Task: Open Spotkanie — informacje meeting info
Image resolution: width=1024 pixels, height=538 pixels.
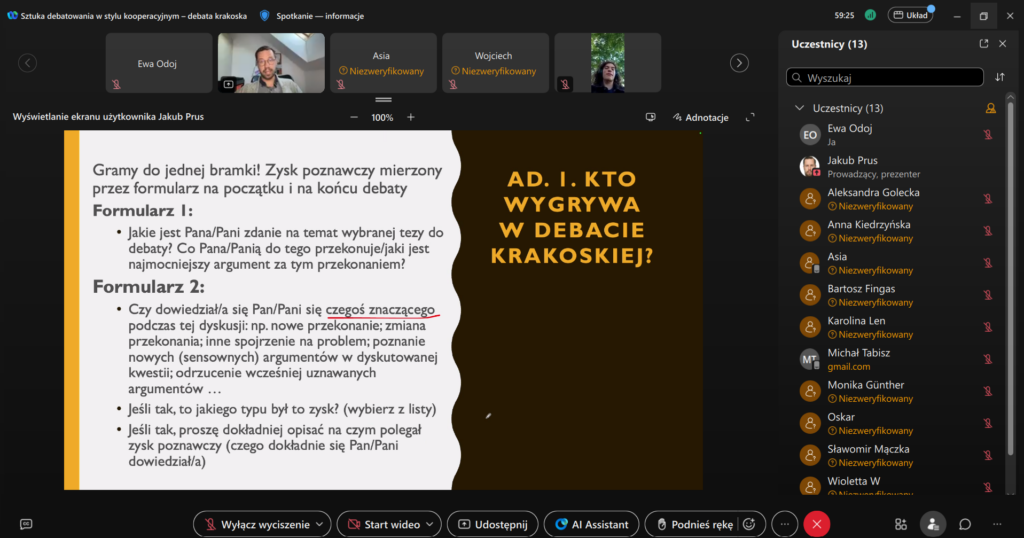Action: [x=320, y=16]
